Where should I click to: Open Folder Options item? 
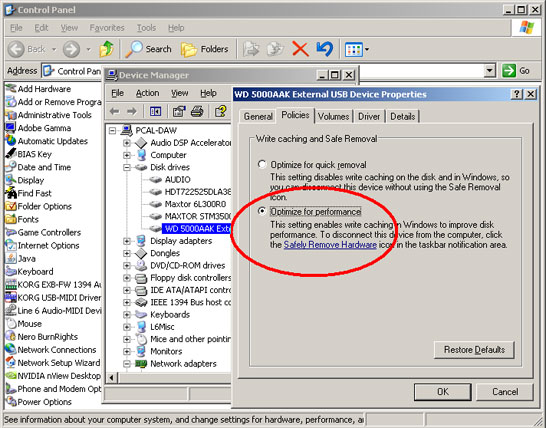click(x=39, y=206)
